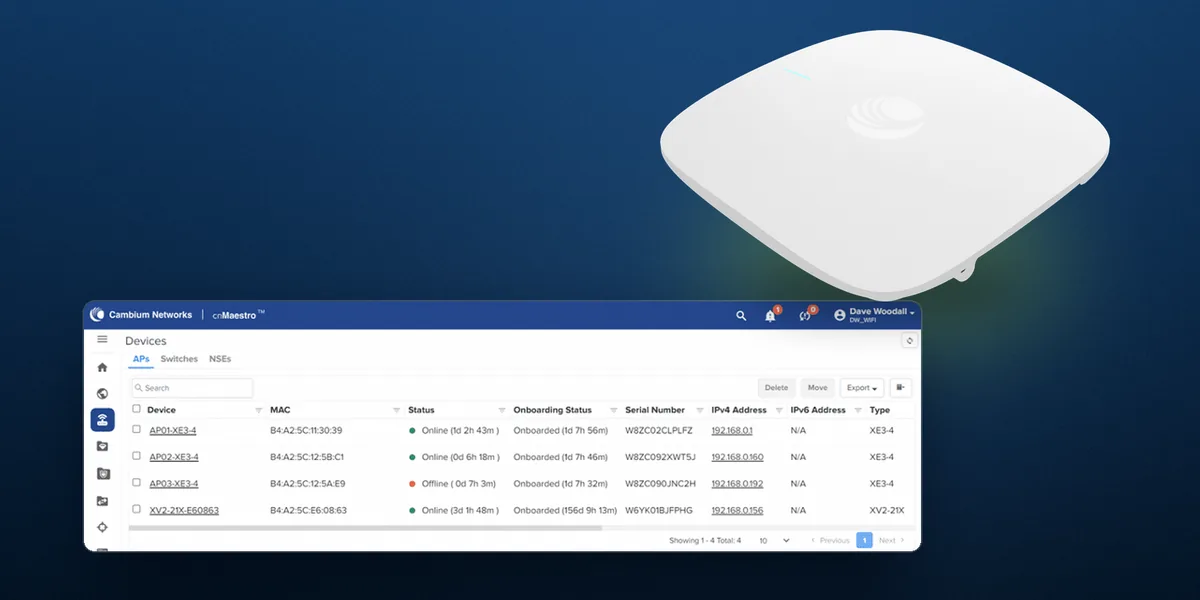Click the column chooser icon beside Export
Viewport: 1200px width, 600px height.
pyautogui.click(x=900, y=387)
